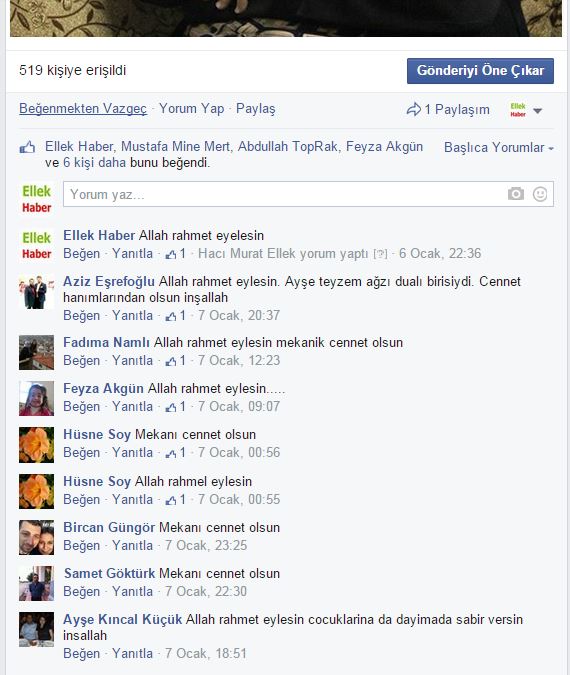
Task: Expand '6 kişi daha' likers list
Action: tap(94, 163)
